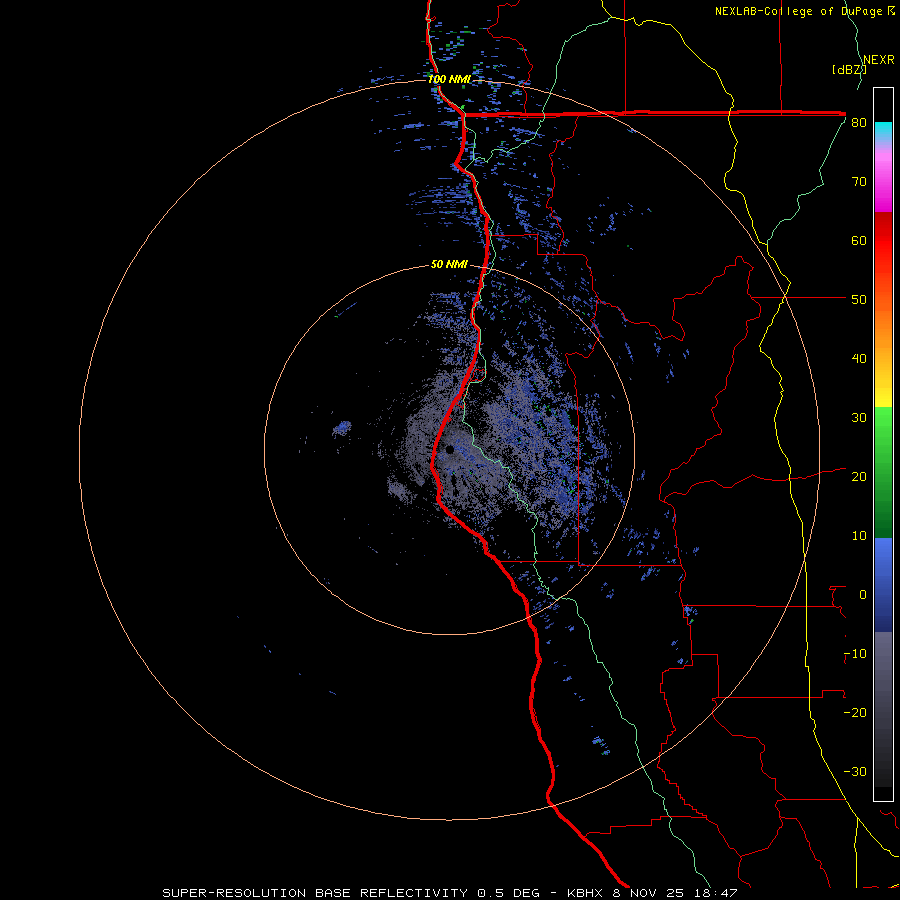900x900 pixels.
Task: Click the 80 value on the dBZ scale
Action: coord(859,123)
